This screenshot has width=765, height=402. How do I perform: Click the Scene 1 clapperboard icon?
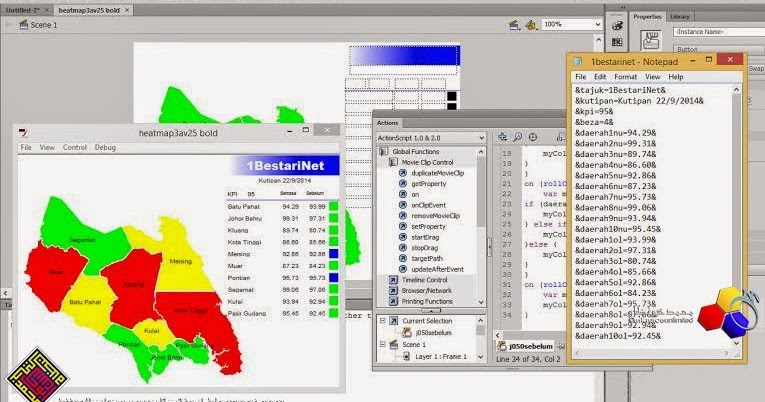point(23,24)
